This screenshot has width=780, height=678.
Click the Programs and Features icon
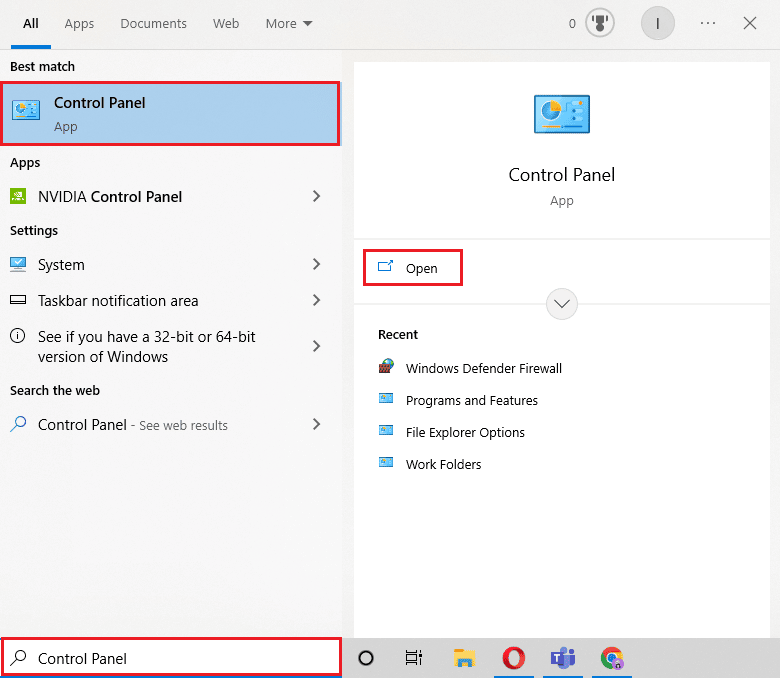tap(386, 398)
